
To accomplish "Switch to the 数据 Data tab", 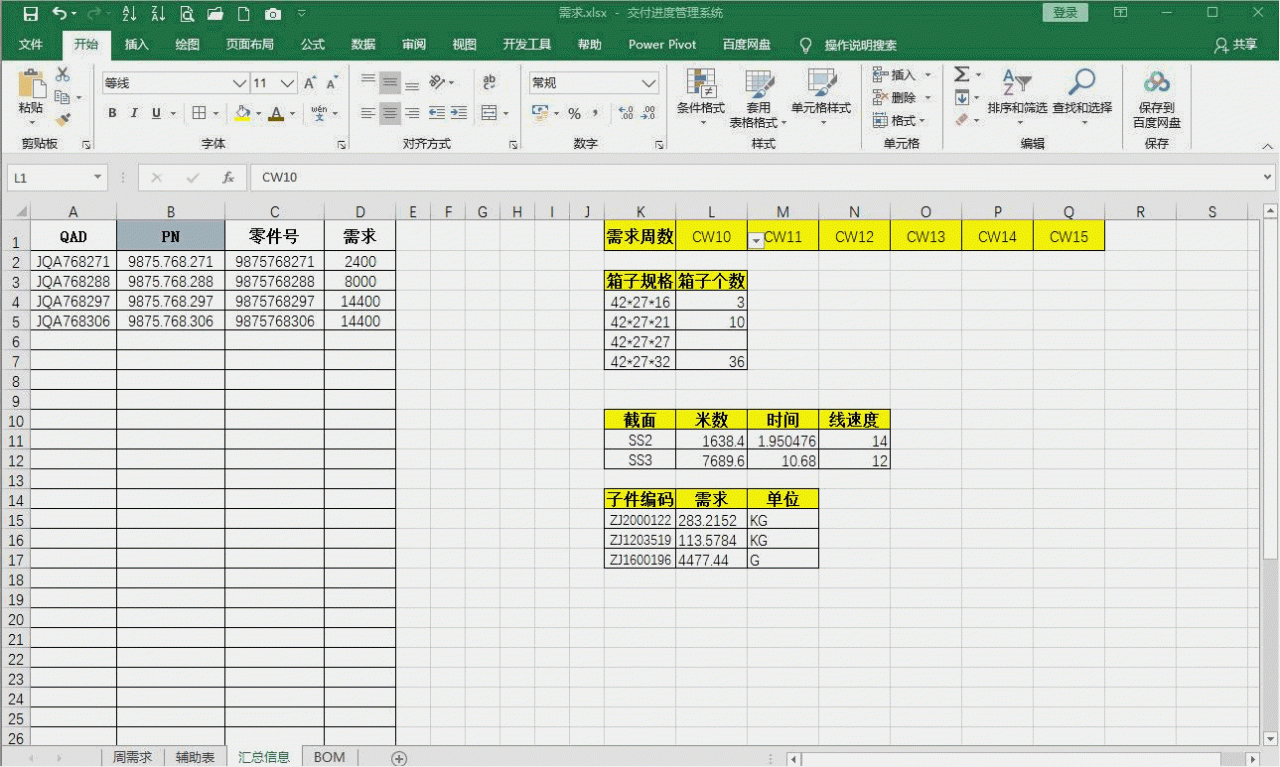I will pyautogui.click(x=364, y=45).
